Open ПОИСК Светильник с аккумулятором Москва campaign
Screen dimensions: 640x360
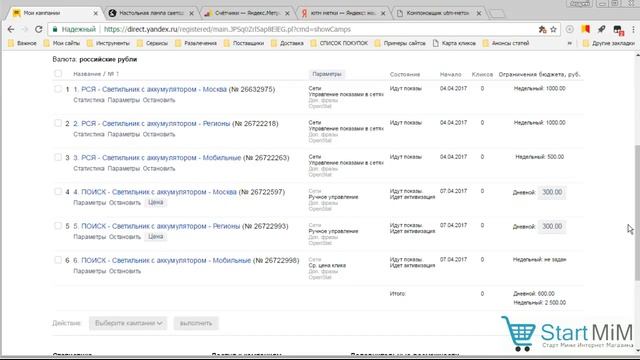159,192
